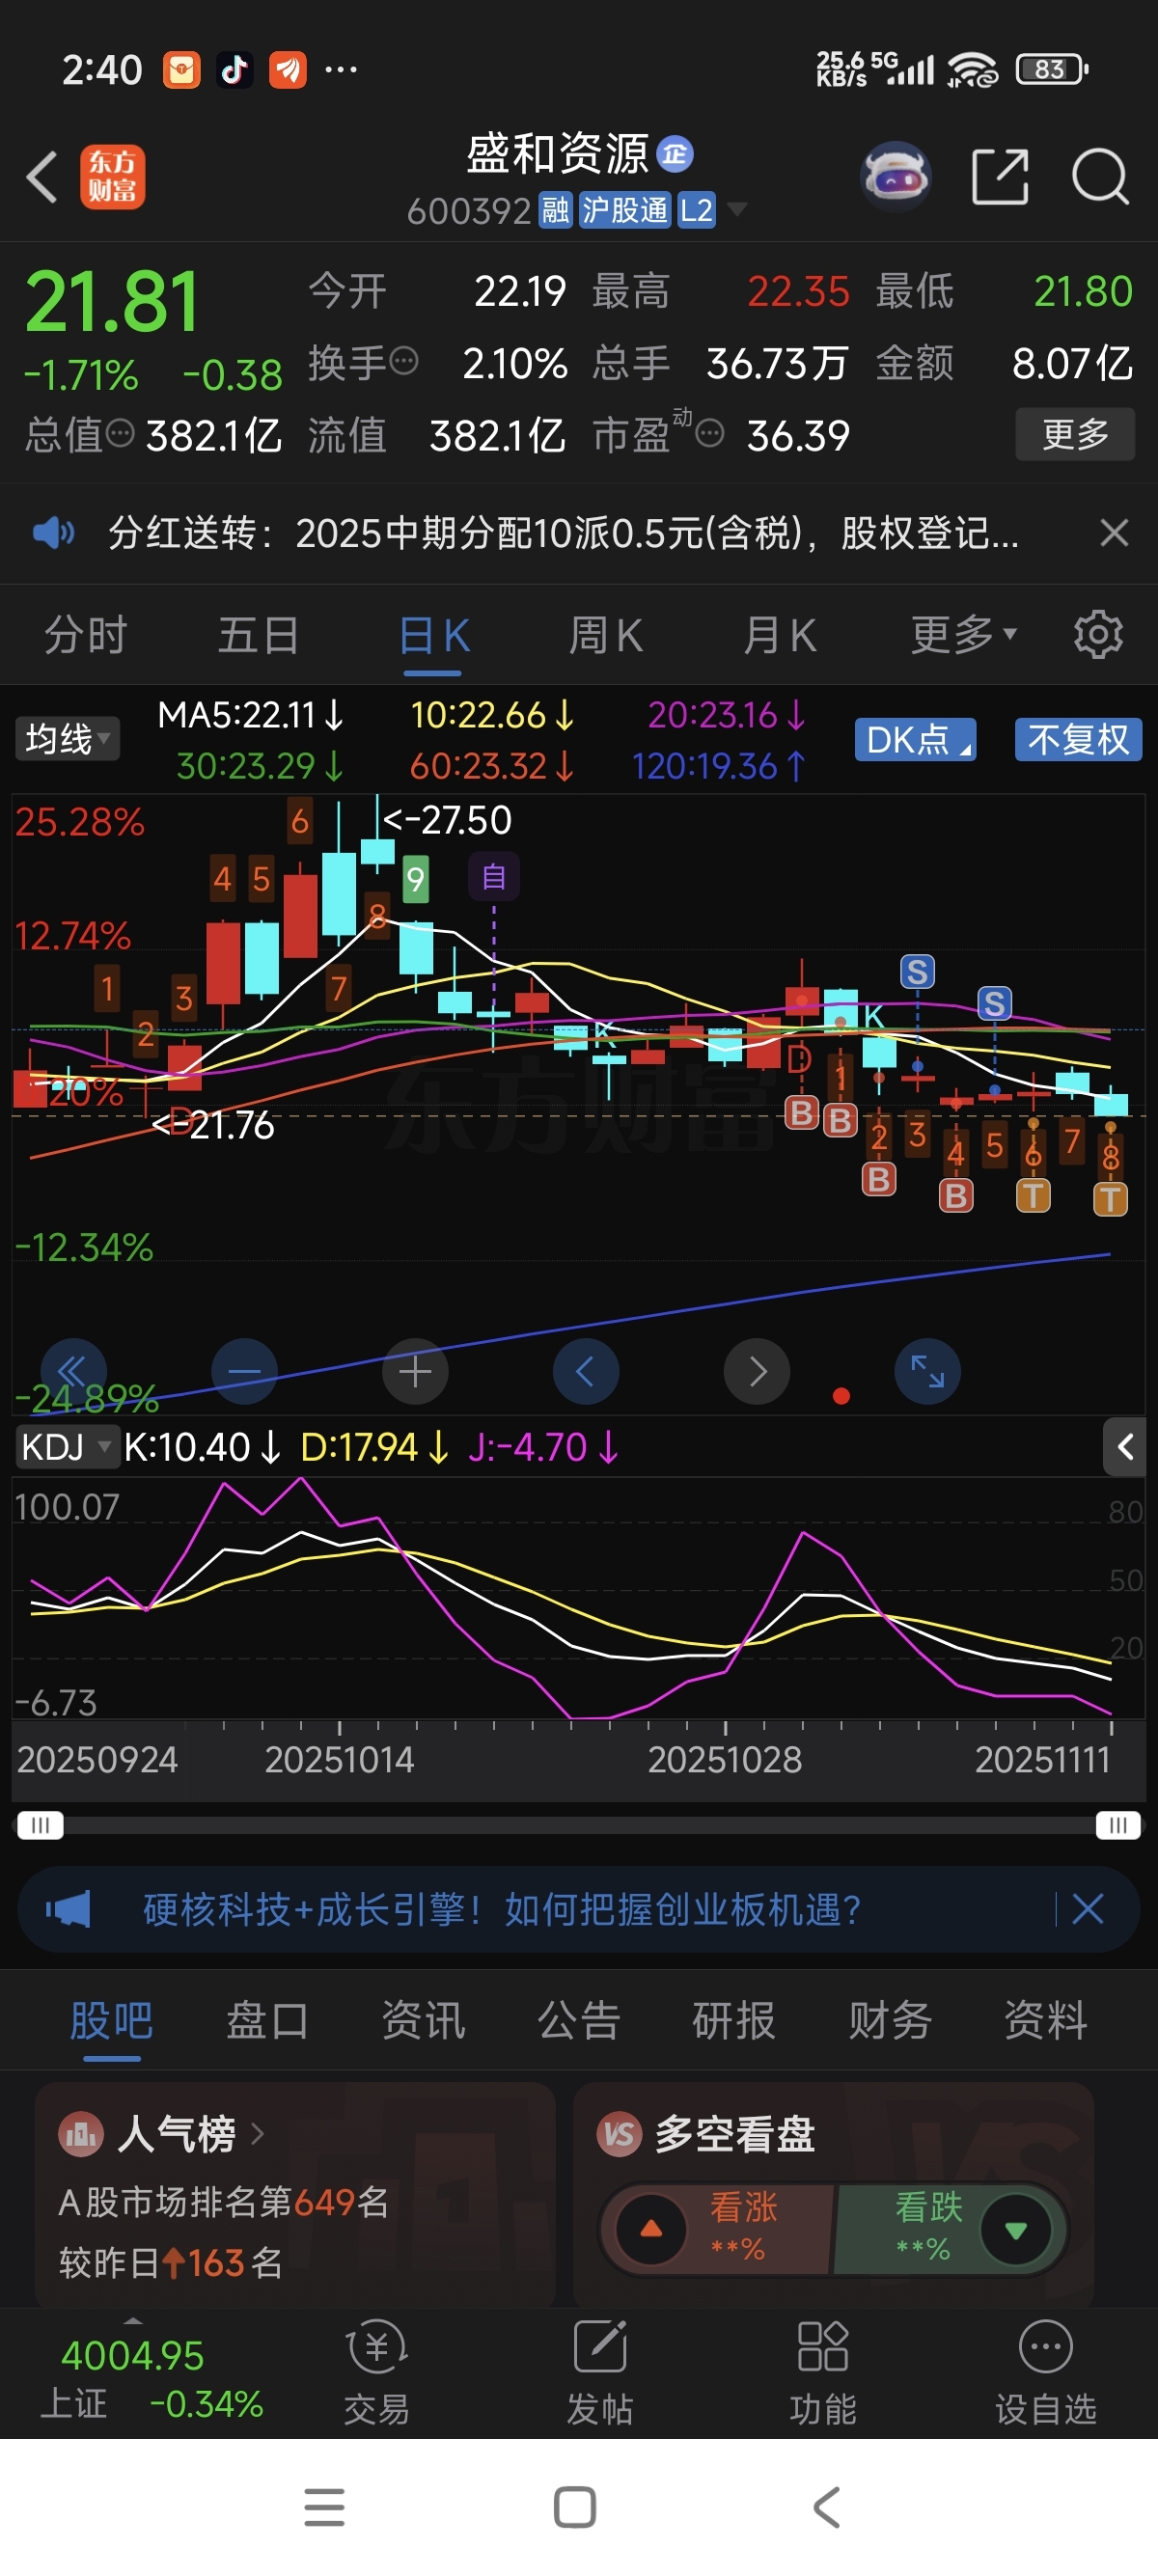This screenshot has height=2576, width=1158.
Task: Tap the L2 level badge
Action: point(696,210)
